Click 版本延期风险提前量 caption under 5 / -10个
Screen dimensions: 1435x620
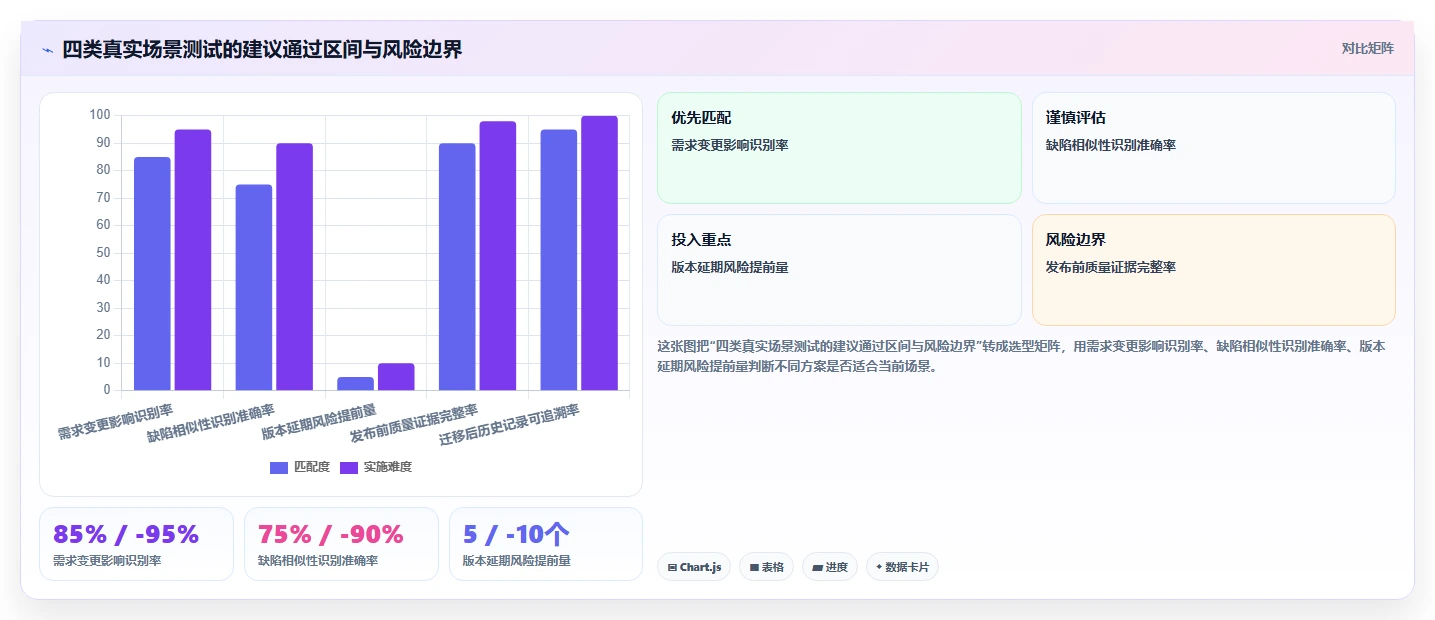[517, 561]
